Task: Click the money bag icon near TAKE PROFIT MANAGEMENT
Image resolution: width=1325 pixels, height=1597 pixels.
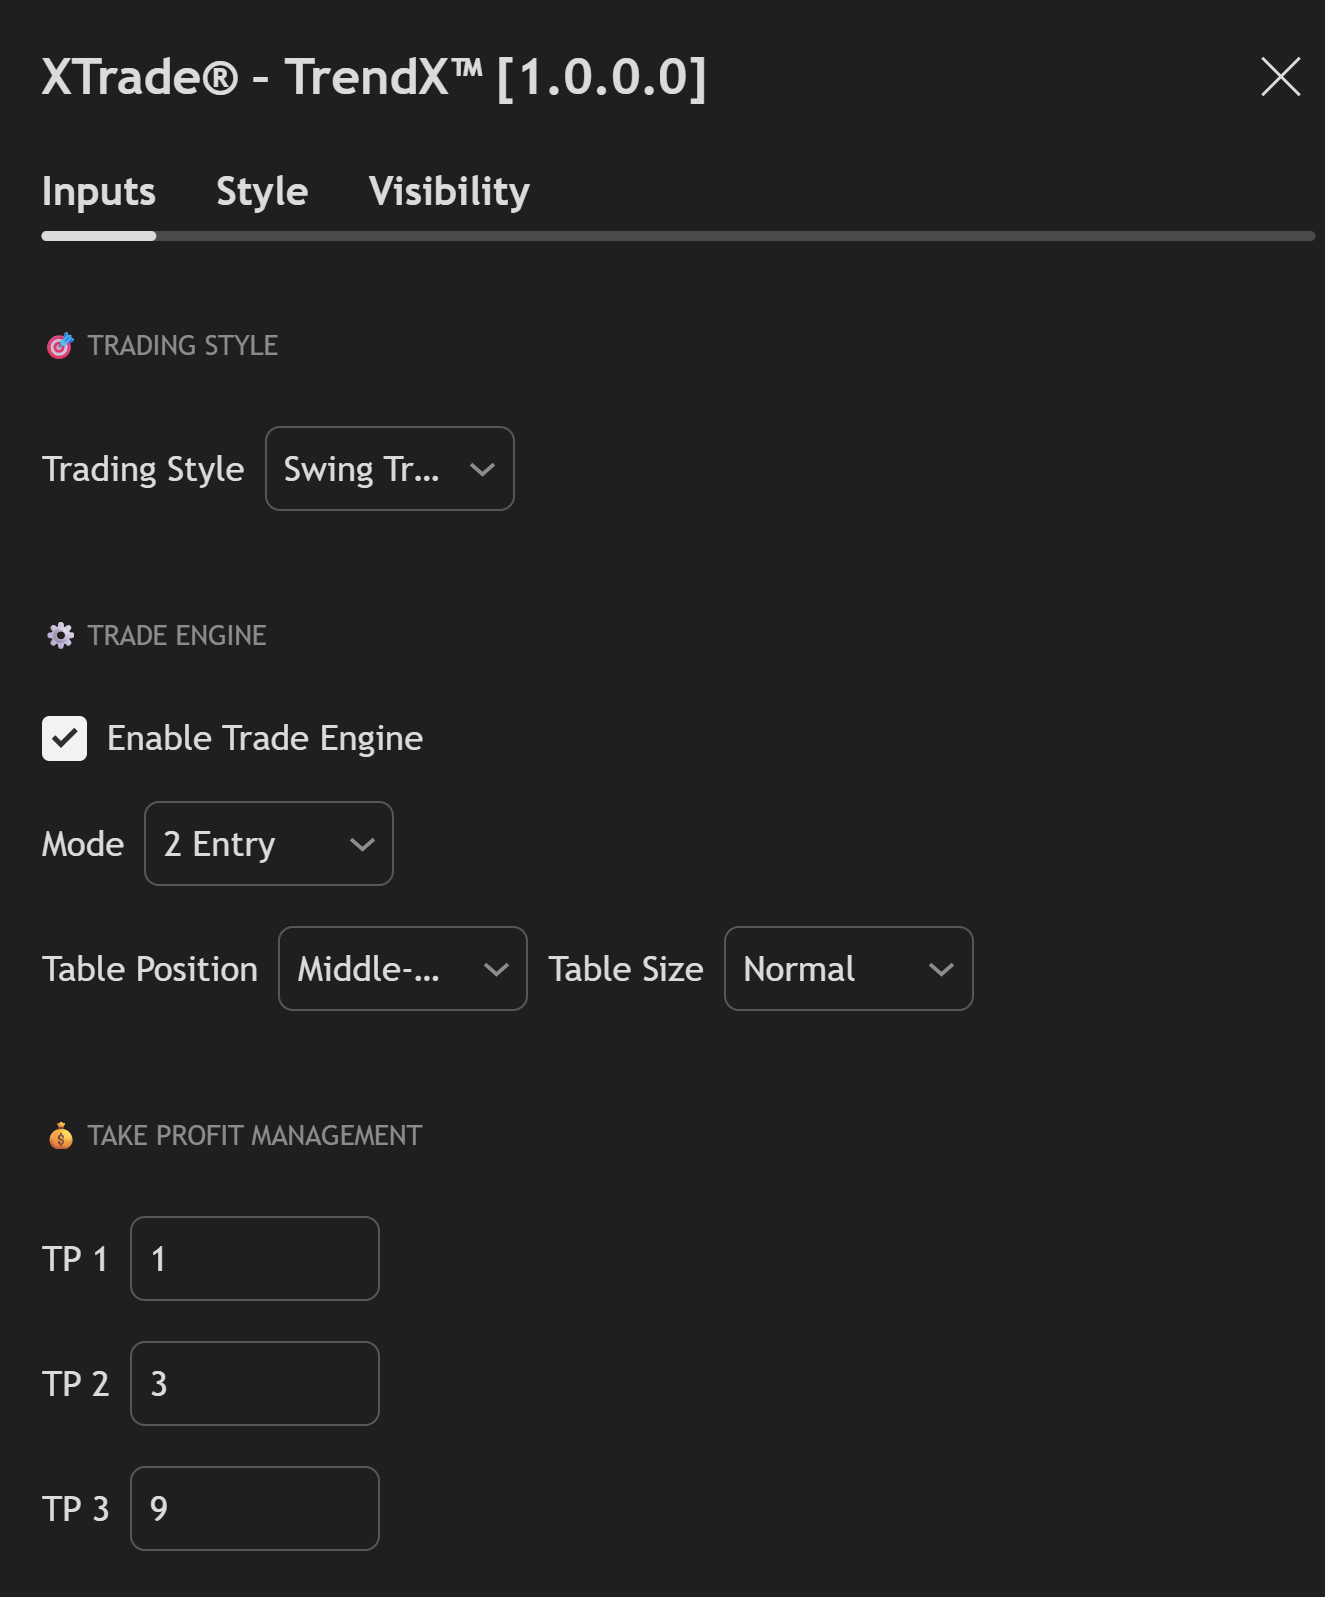Action: (61, 1135)
